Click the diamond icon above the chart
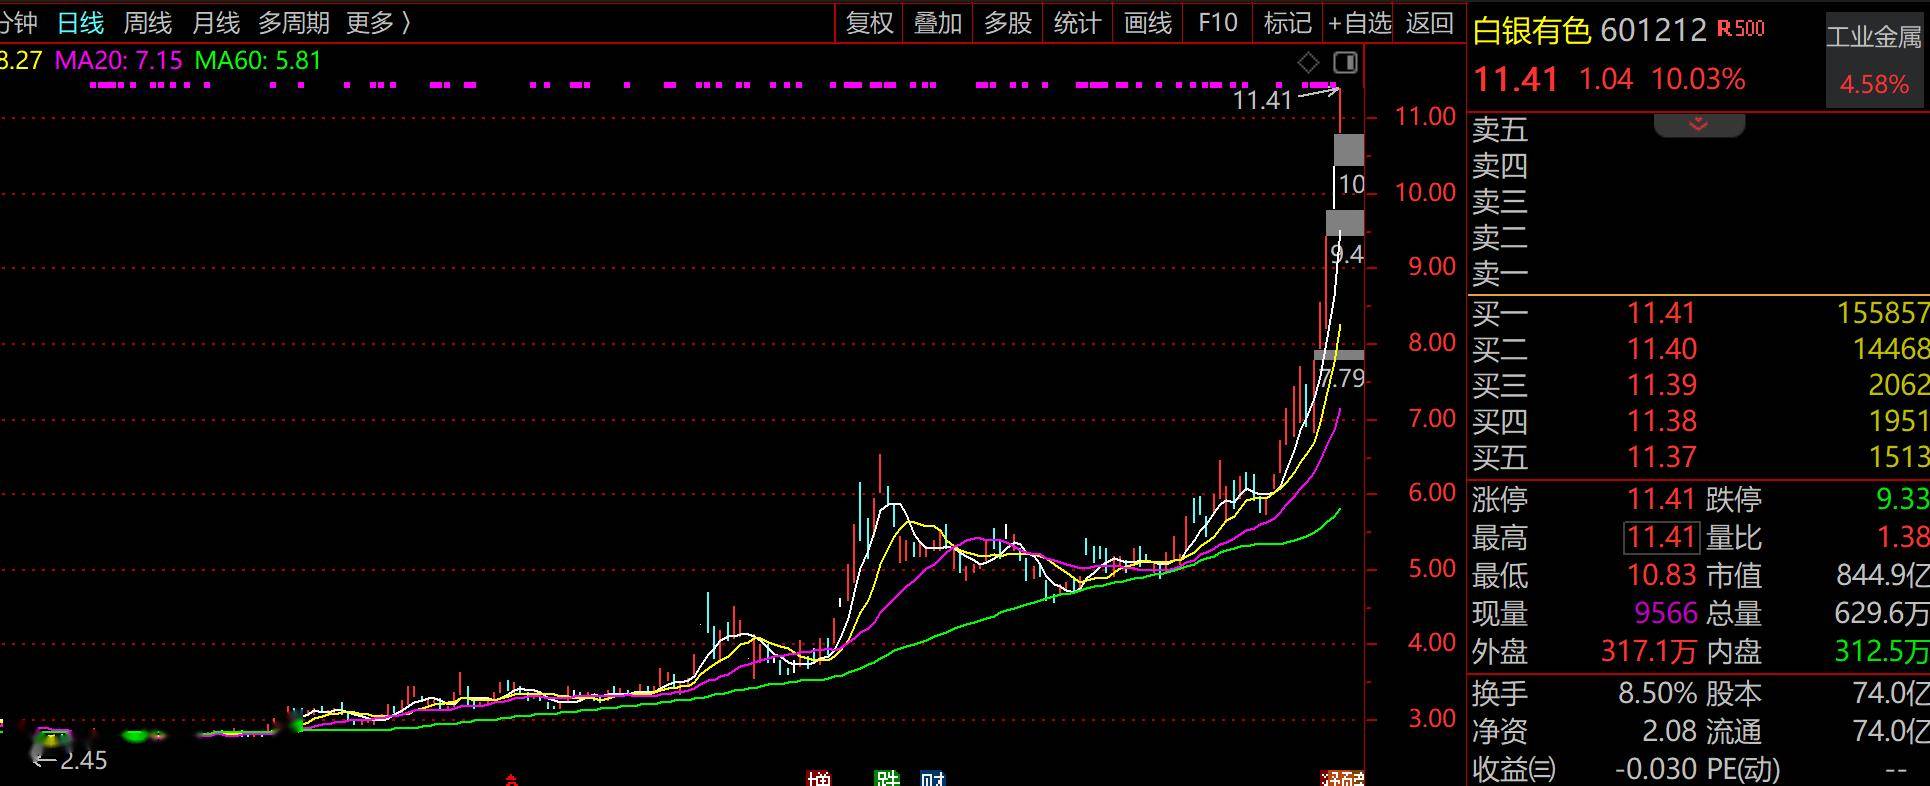This screenshot has width=1930, height=786. click(1308, 63)
